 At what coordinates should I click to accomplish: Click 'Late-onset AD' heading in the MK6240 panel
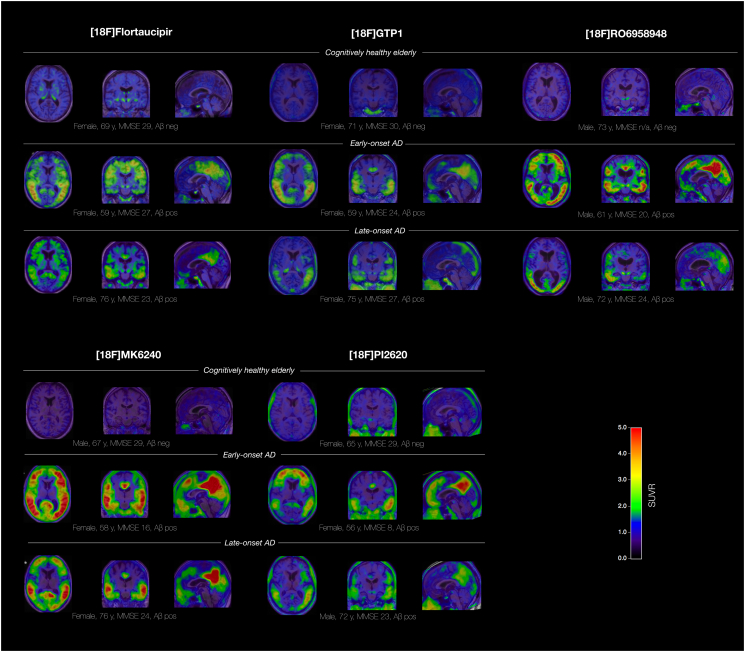point(250,543)
